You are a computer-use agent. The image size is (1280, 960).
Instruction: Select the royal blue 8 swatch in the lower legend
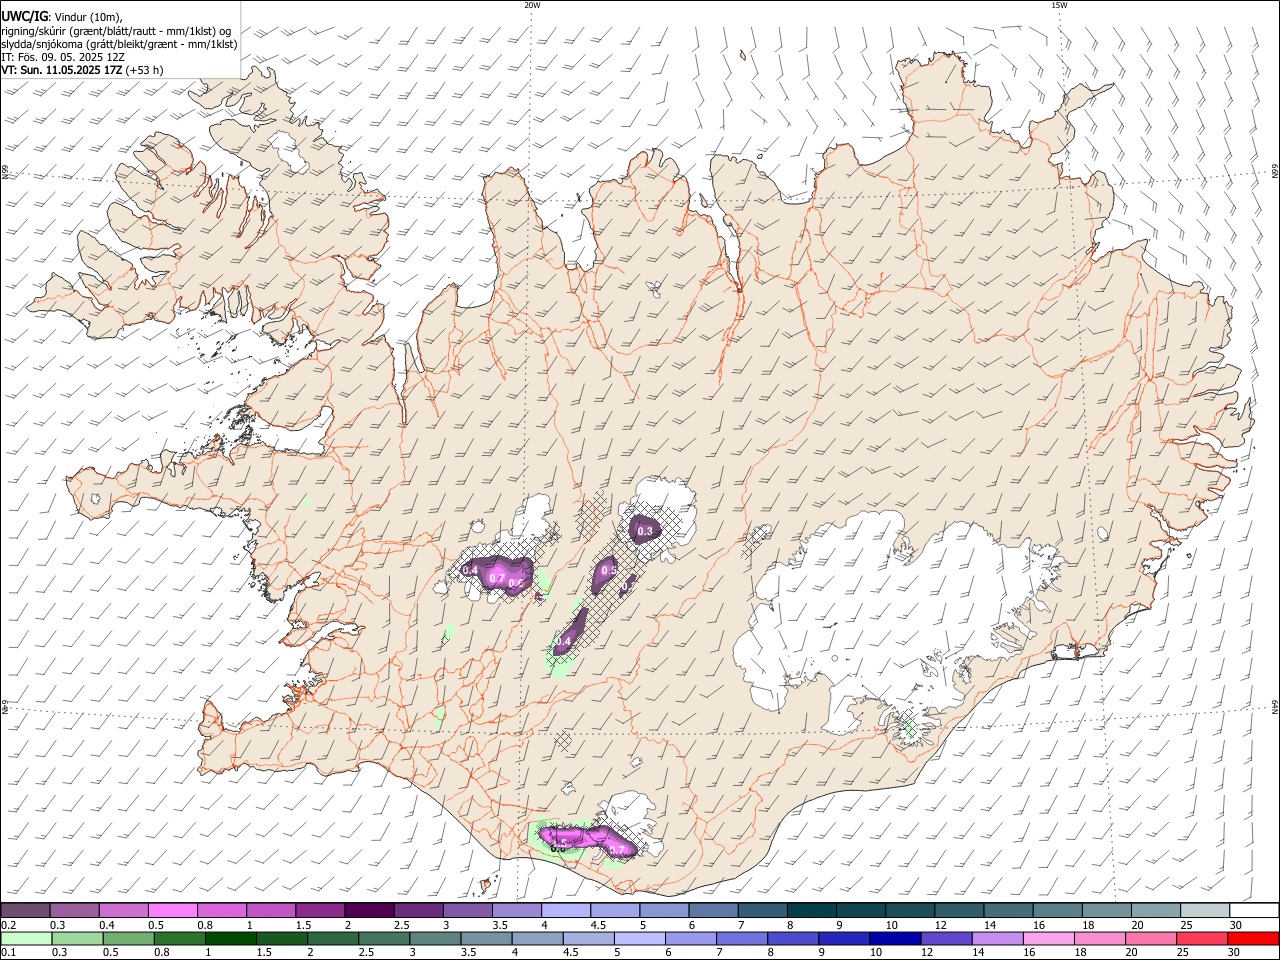tap(793, 938)
